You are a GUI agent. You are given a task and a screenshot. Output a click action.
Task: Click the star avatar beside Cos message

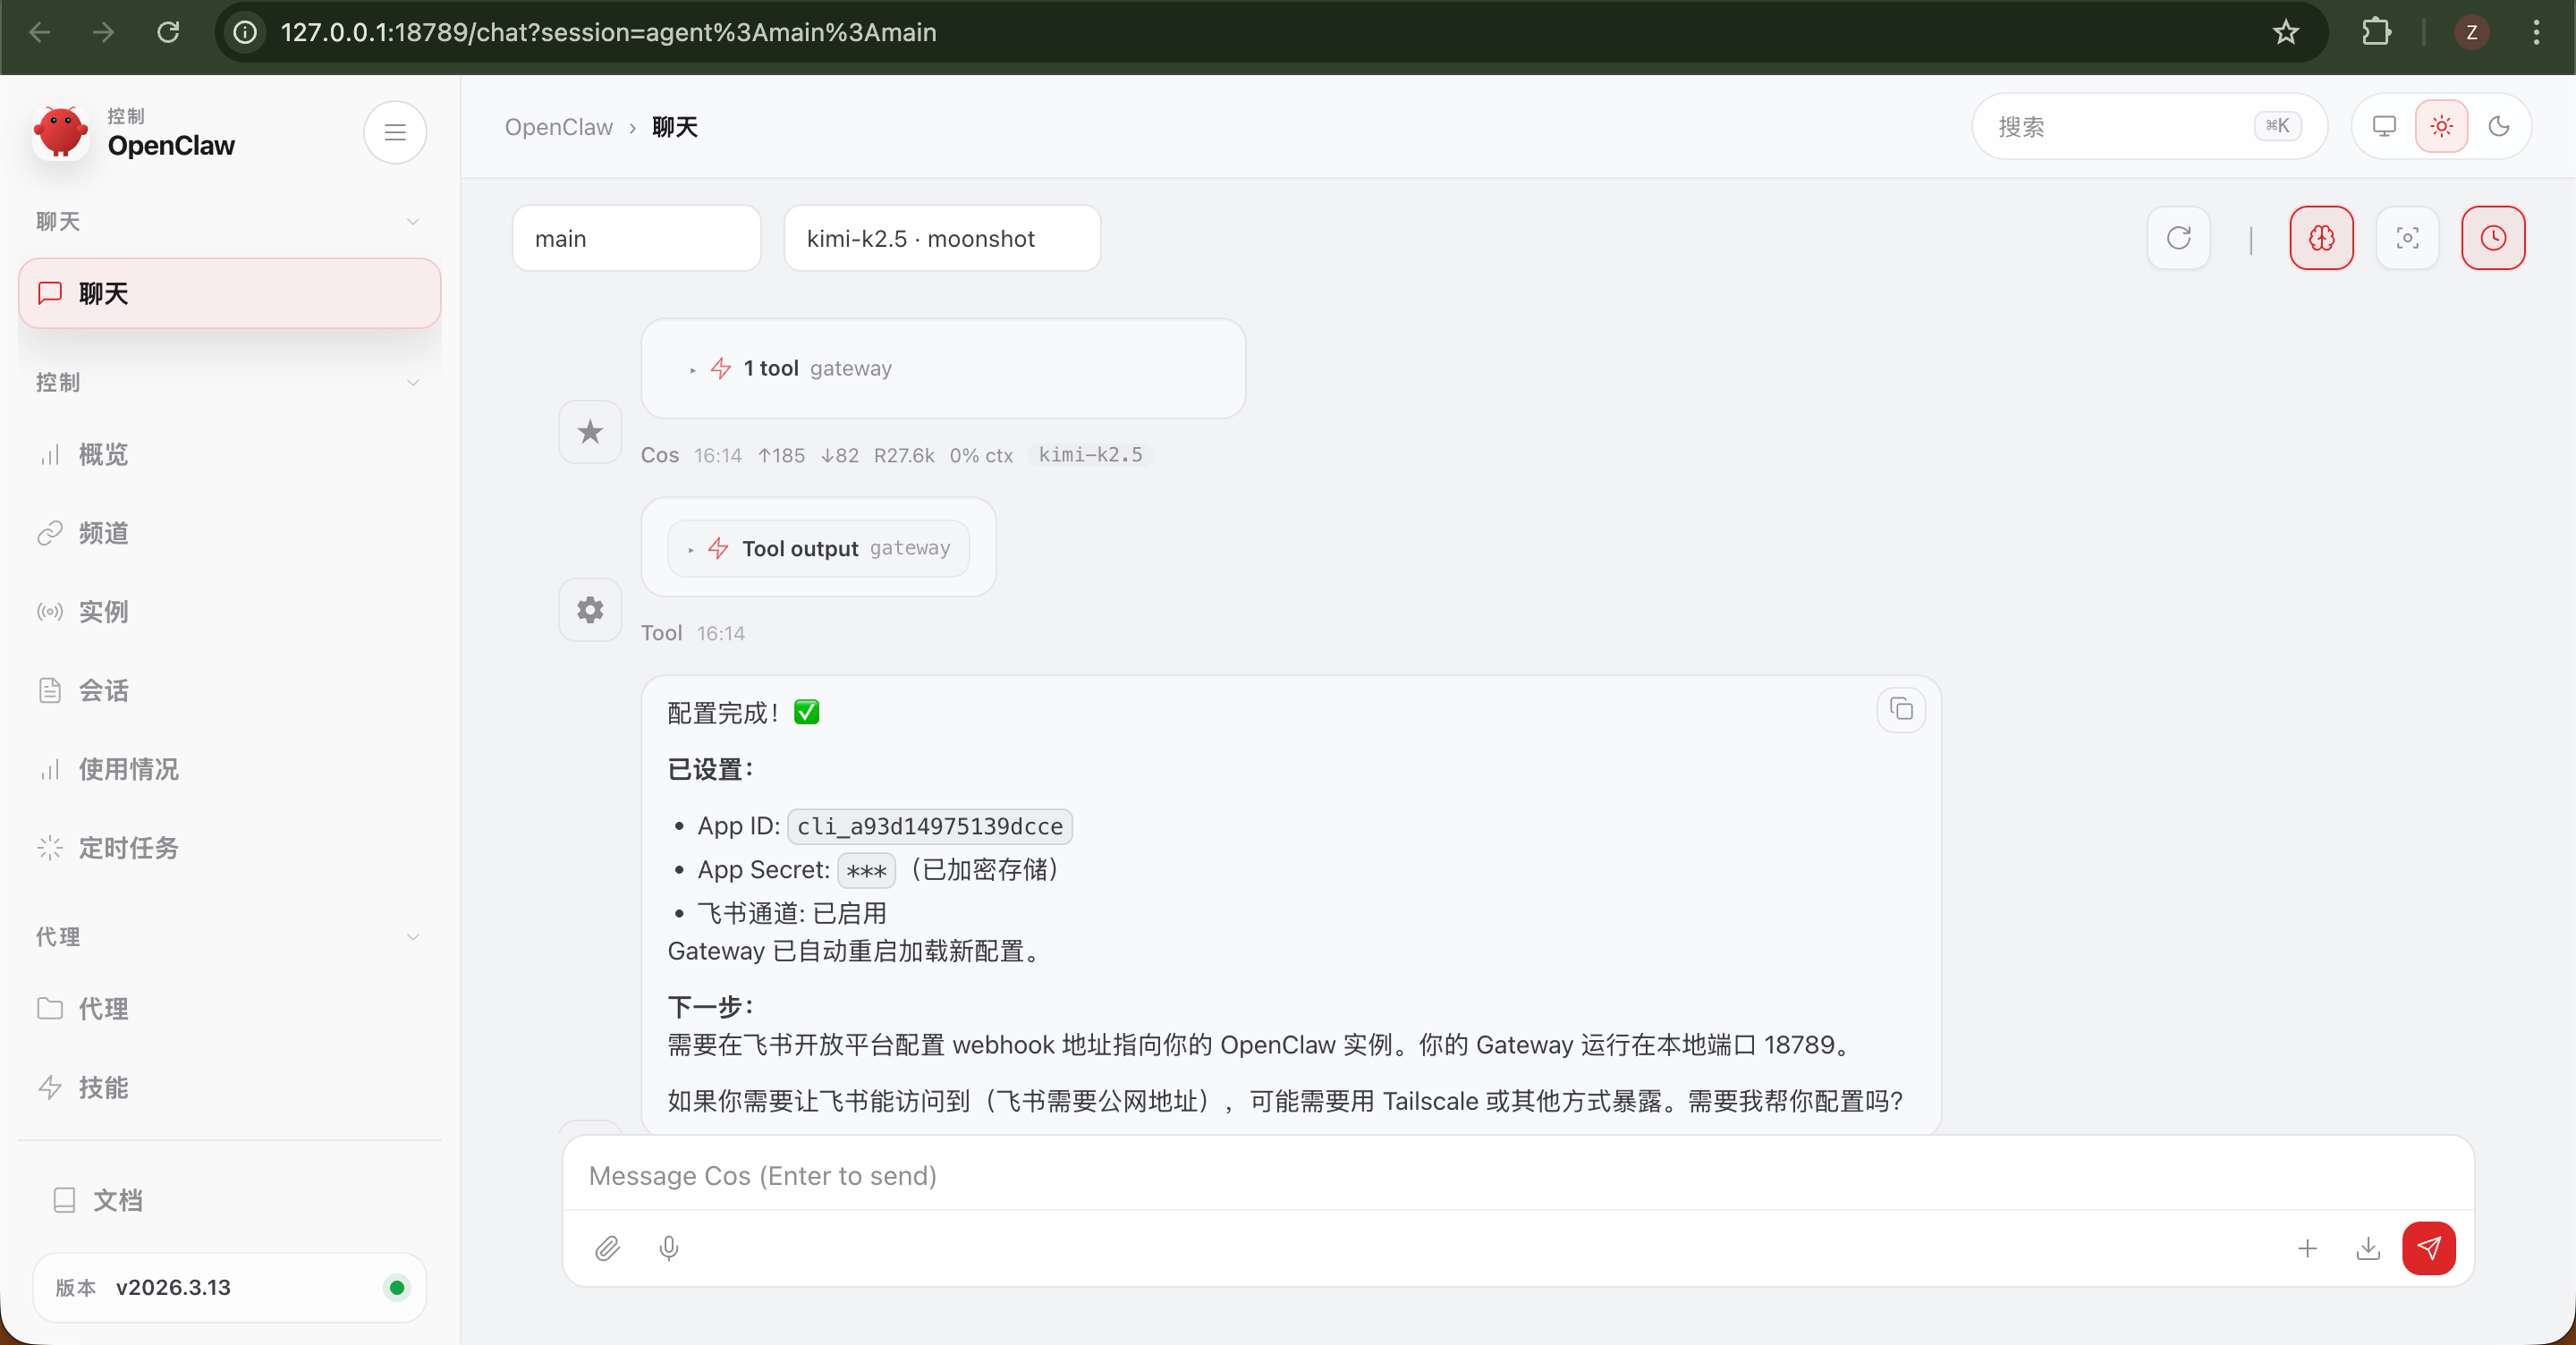click(x=590, y=432)
